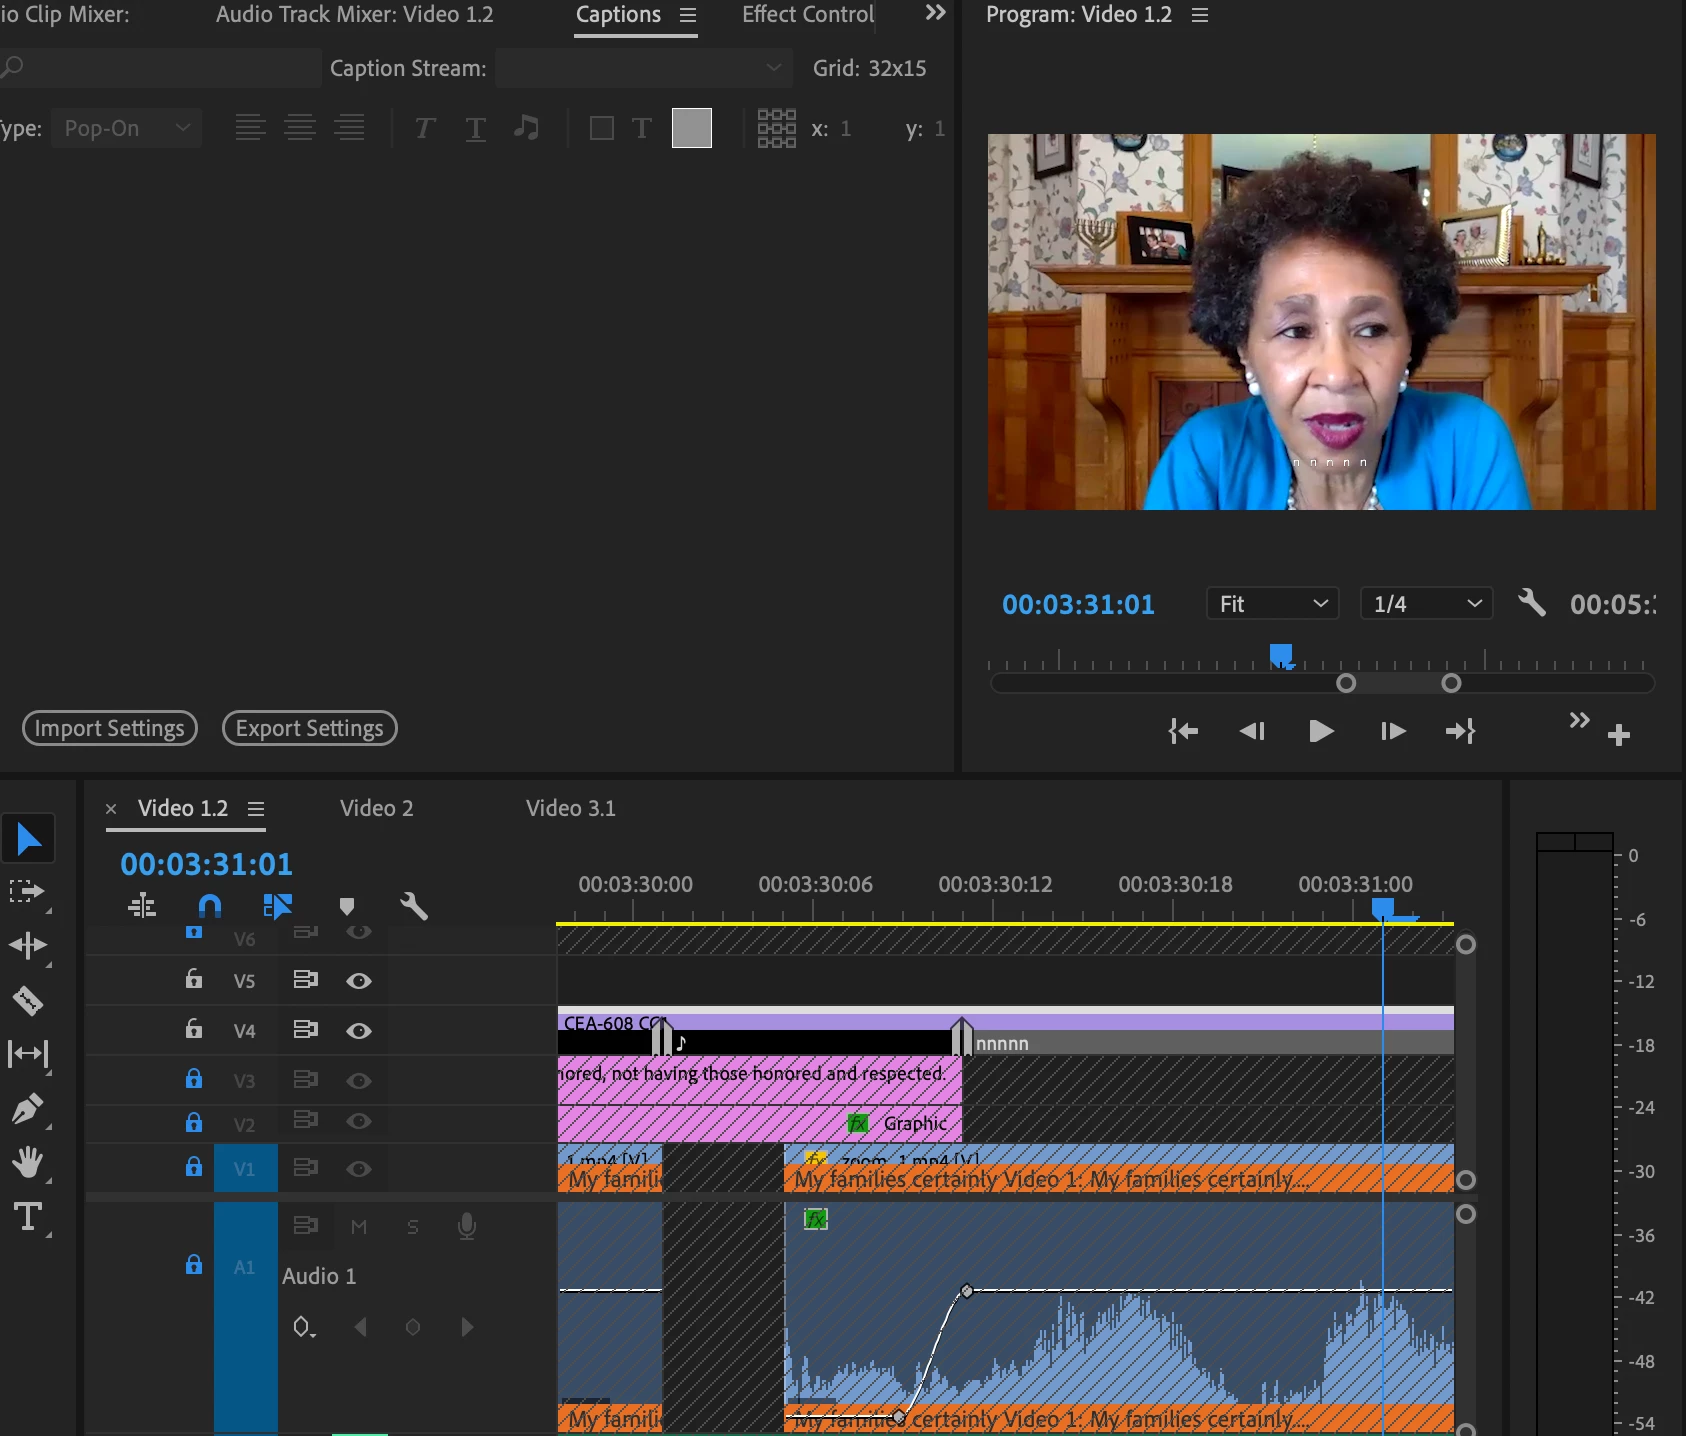The image size is (1686, 1436).
Task: Open playback resolution 1/4 dropdown
Action: [1426, 604]
